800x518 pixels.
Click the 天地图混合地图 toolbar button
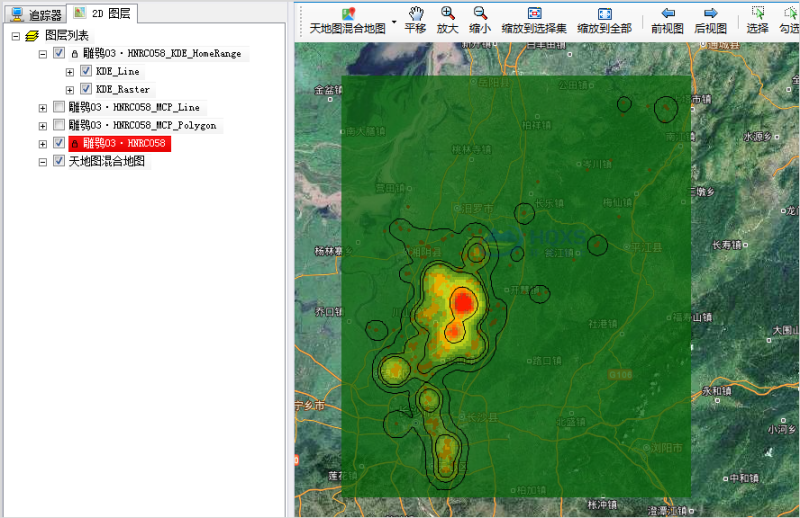point(347,20)
